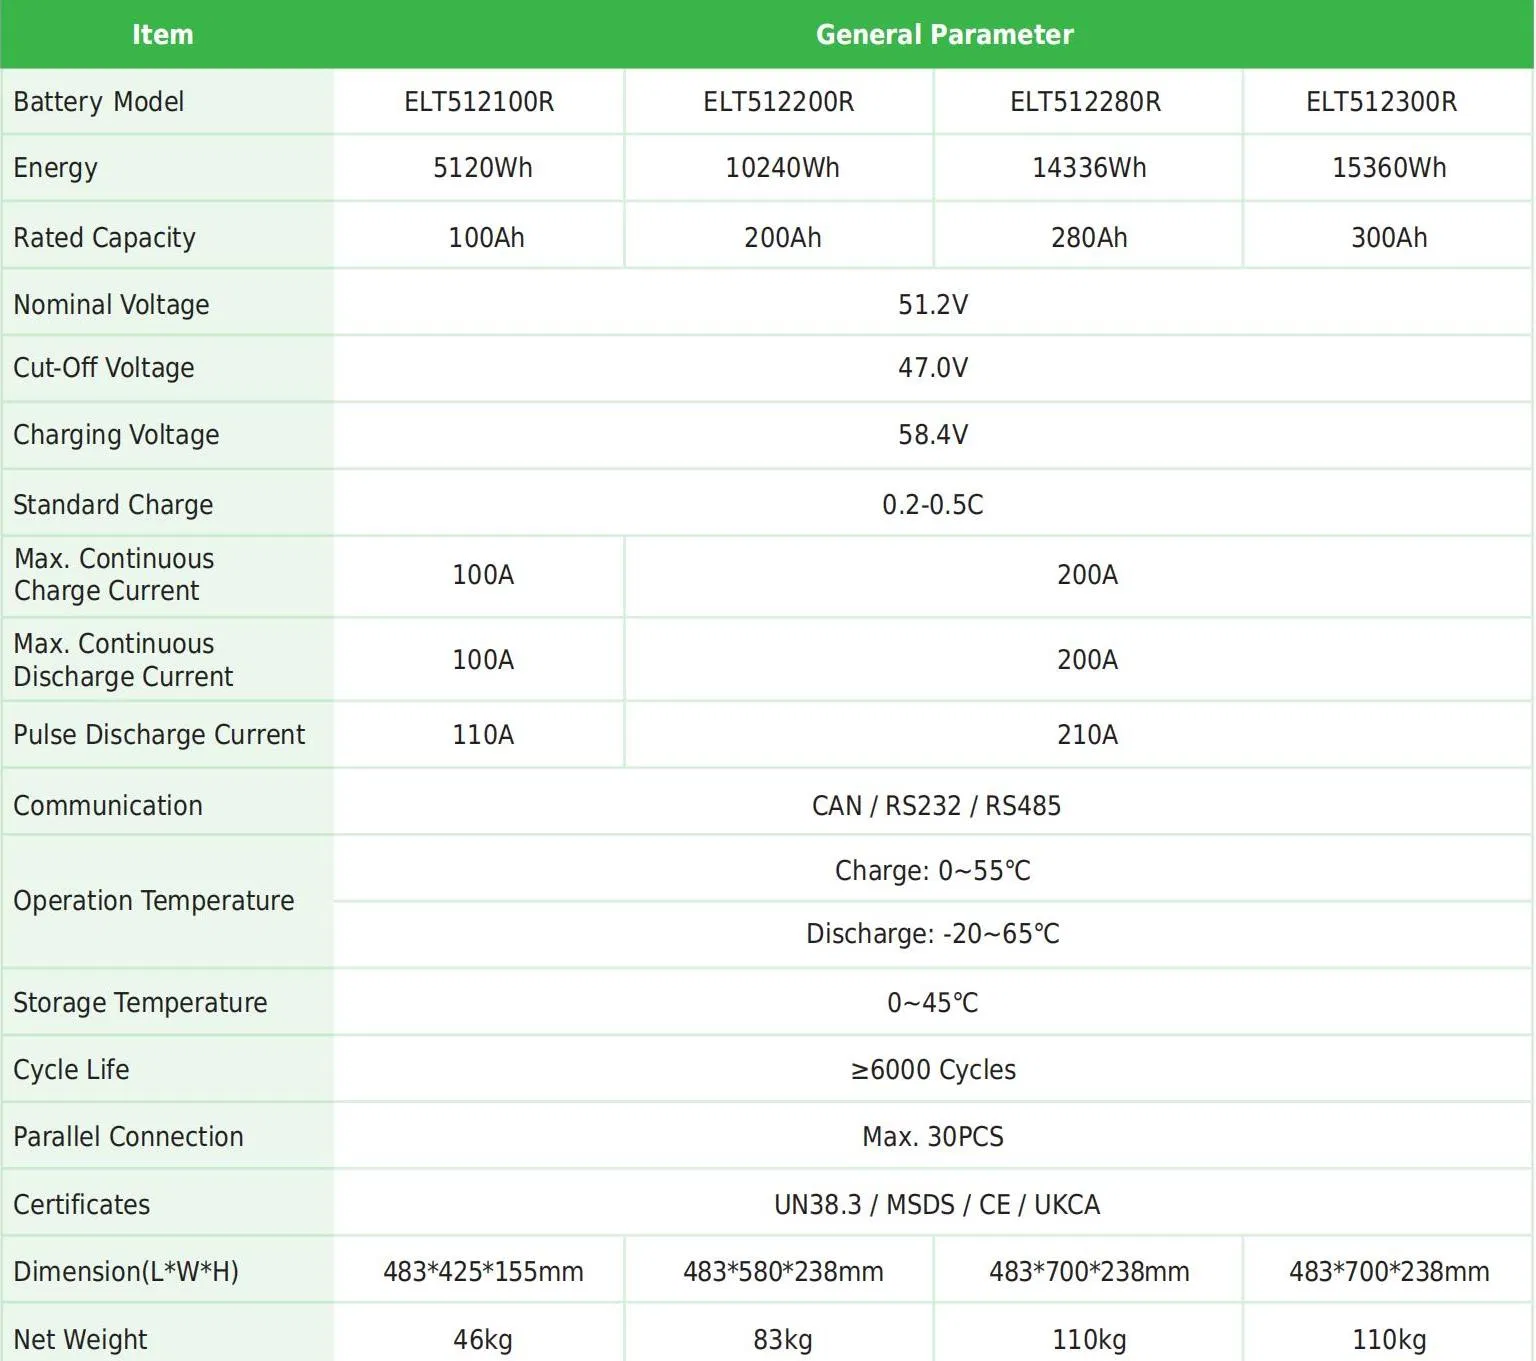Select the rated capacity "200Ah"
This screenshot has height=1361, width=1536.
coord(783,238)
